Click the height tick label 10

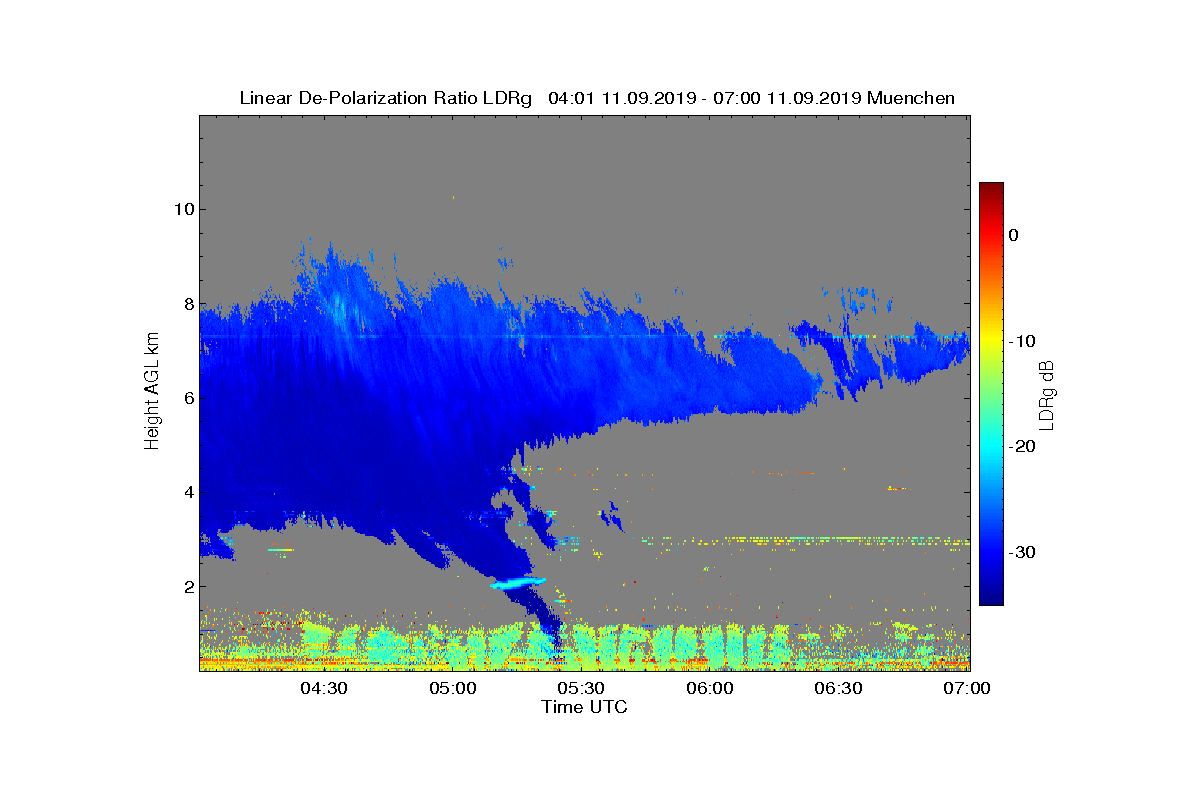[182, 209]
